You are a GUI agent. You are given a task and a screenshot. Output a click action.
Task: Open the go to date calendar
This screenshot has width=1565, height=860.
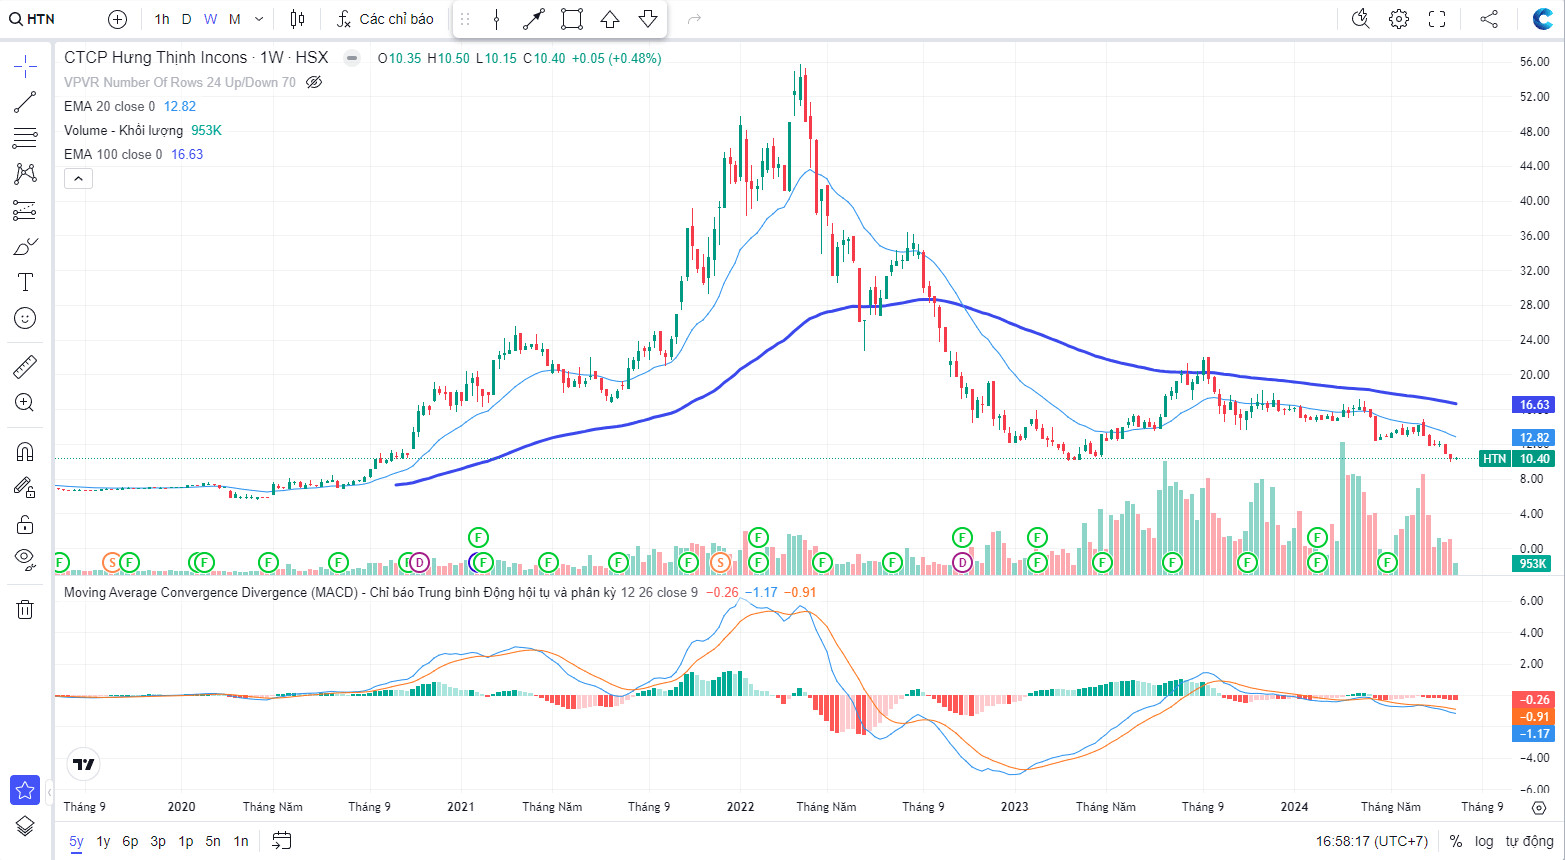tap(282, 841)
